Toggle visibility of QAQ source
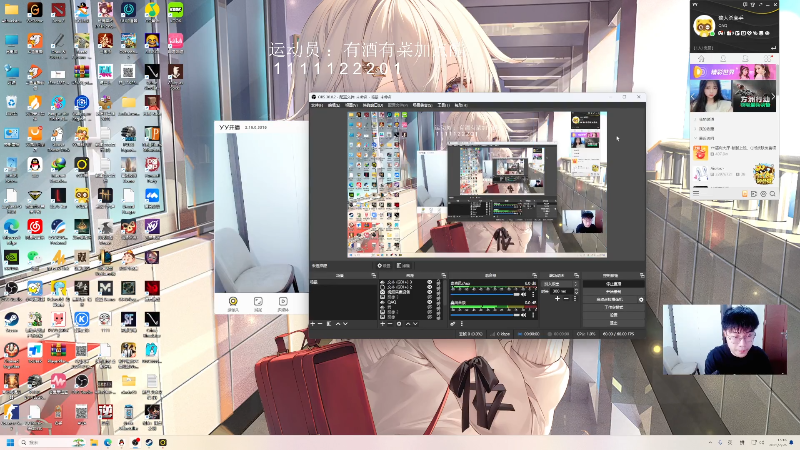 coord(430,302)
